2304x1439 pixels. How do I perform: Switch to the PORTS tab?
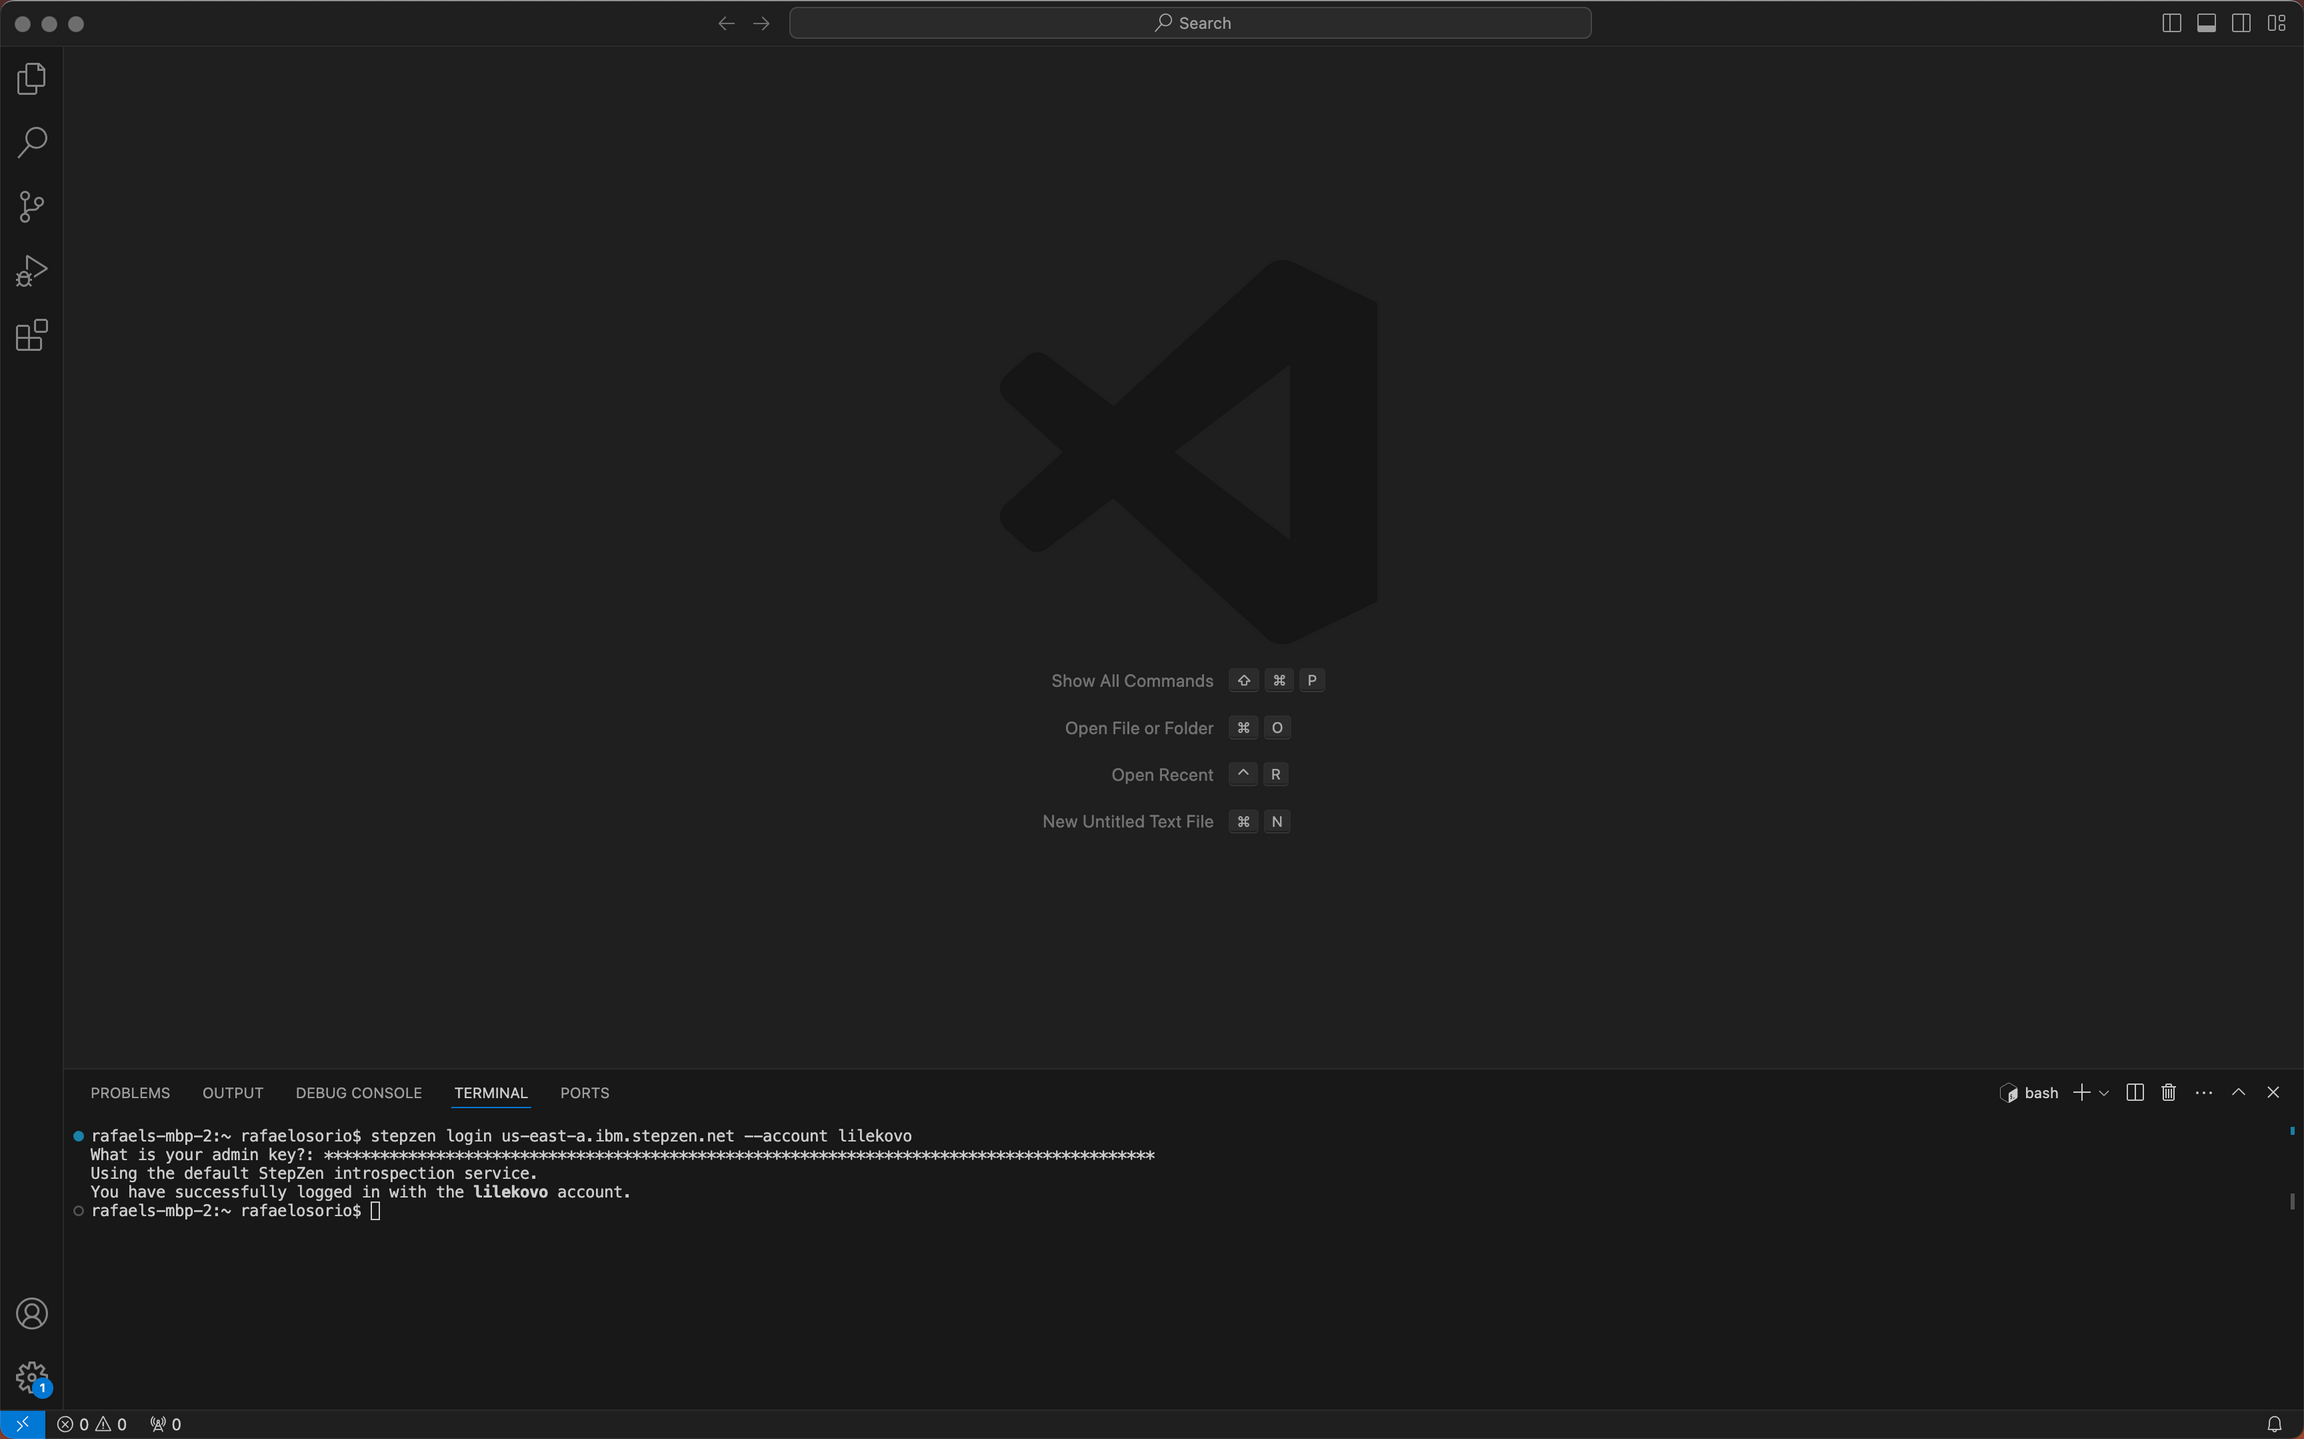[584, 1092]
